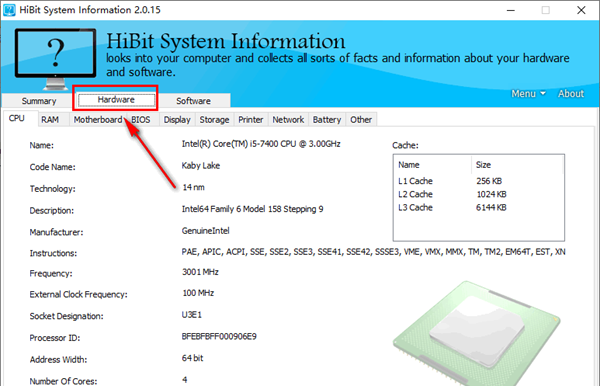Close the HiBit System Information window

(581, 10)
